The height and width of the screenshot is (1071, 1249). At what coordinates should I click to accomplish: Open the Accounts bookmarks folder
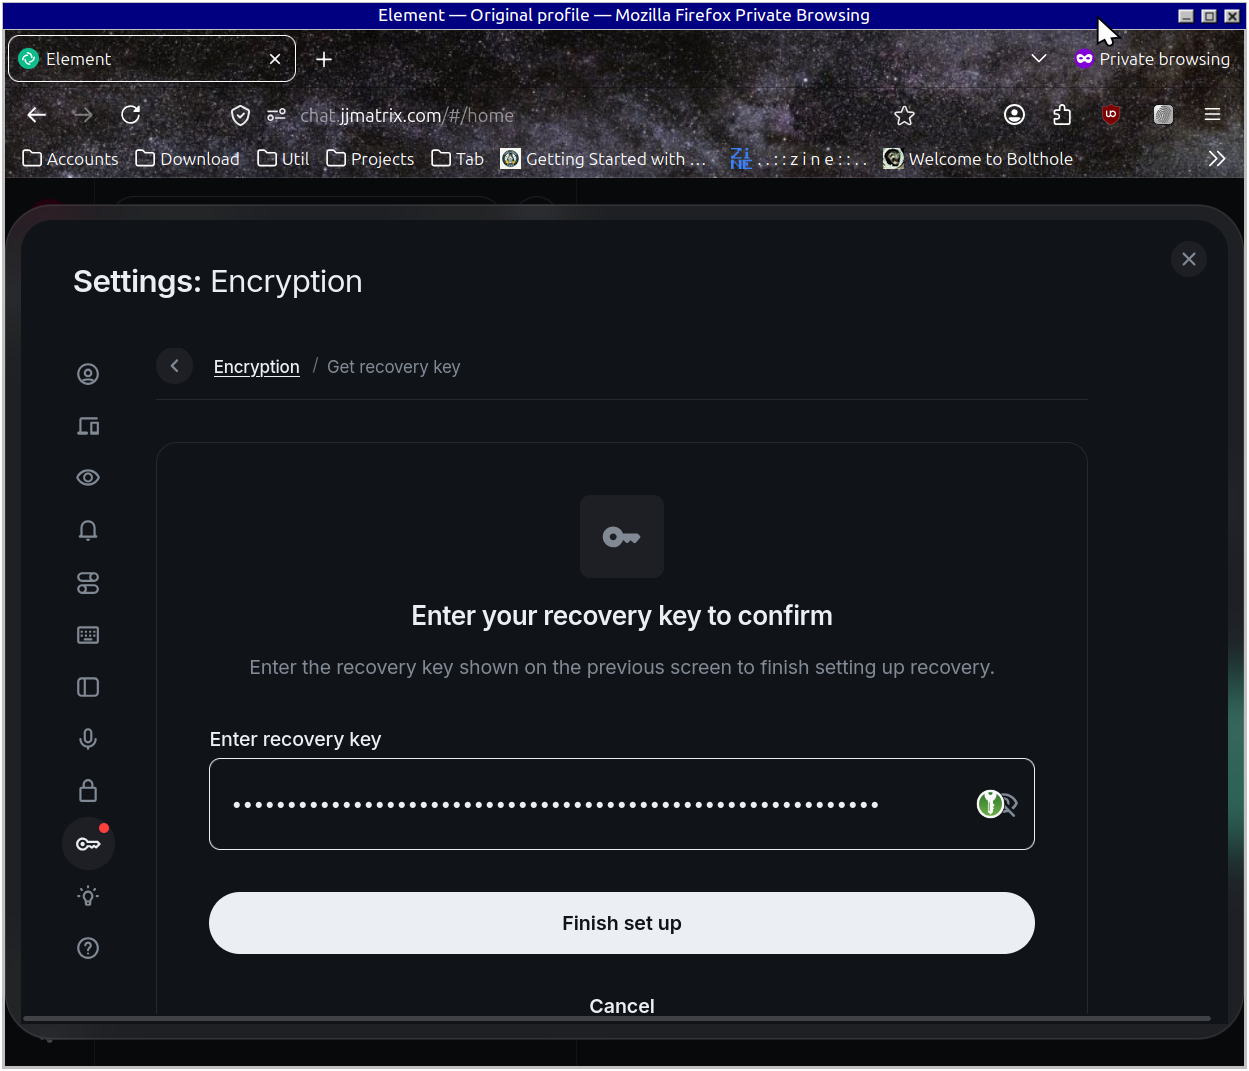coord(70,158)
